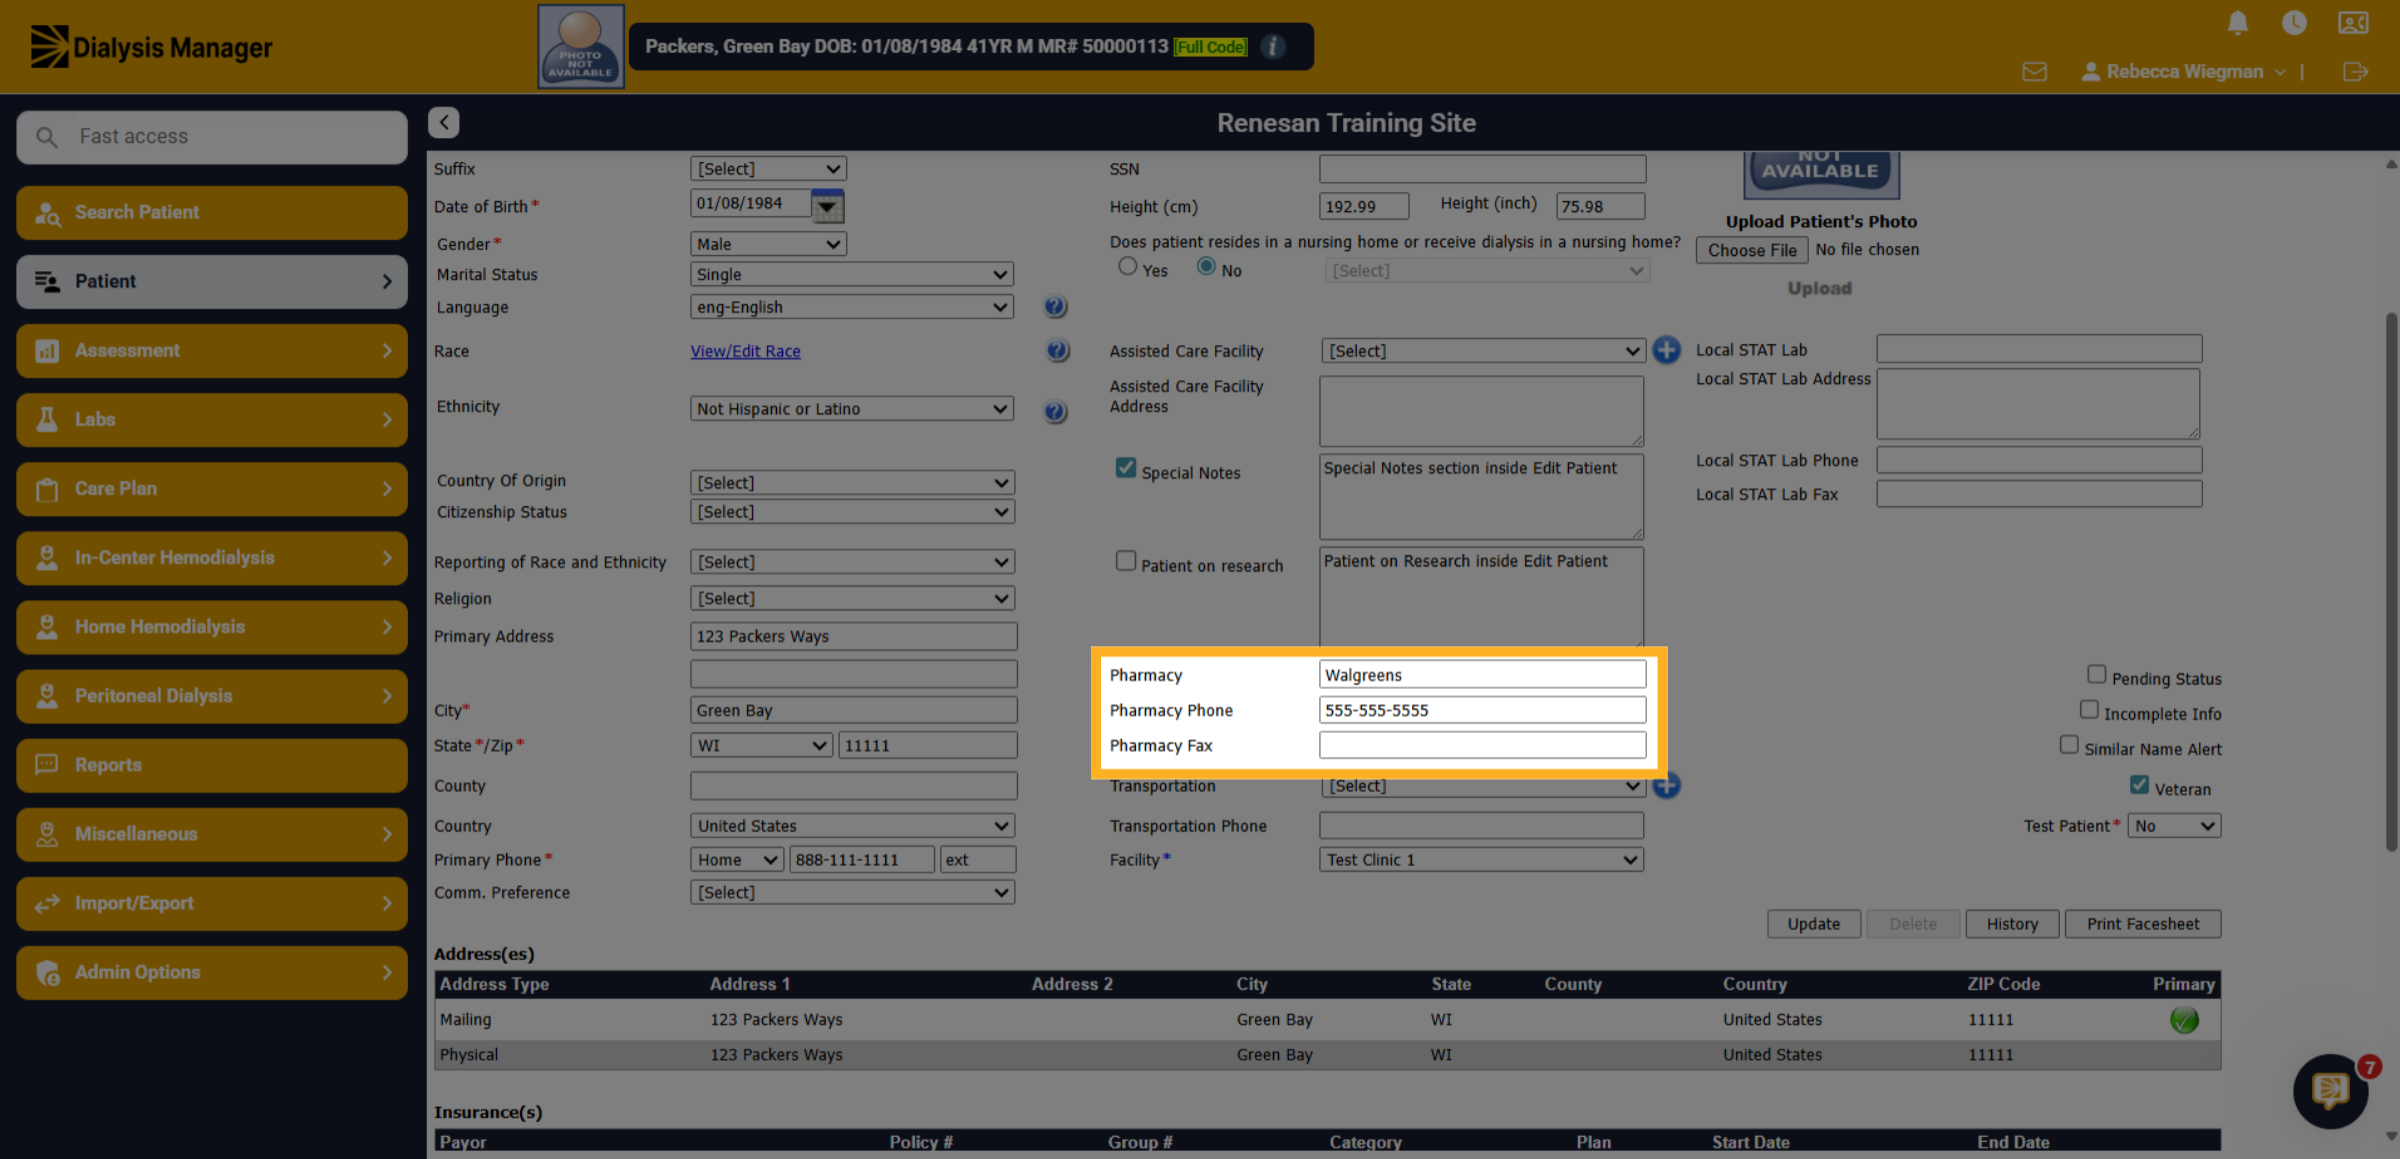Viewport: 2400px width, 1159px height.
Task: Open the notifications bell icon
Action: [x=2238, y=23]
